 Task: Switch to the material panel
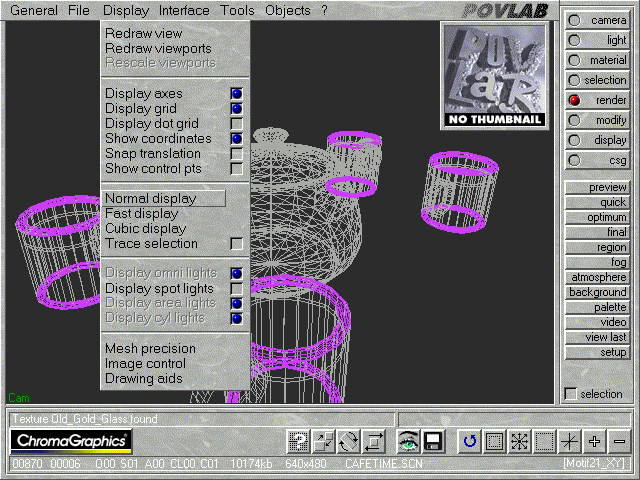[x=574, y=60]
